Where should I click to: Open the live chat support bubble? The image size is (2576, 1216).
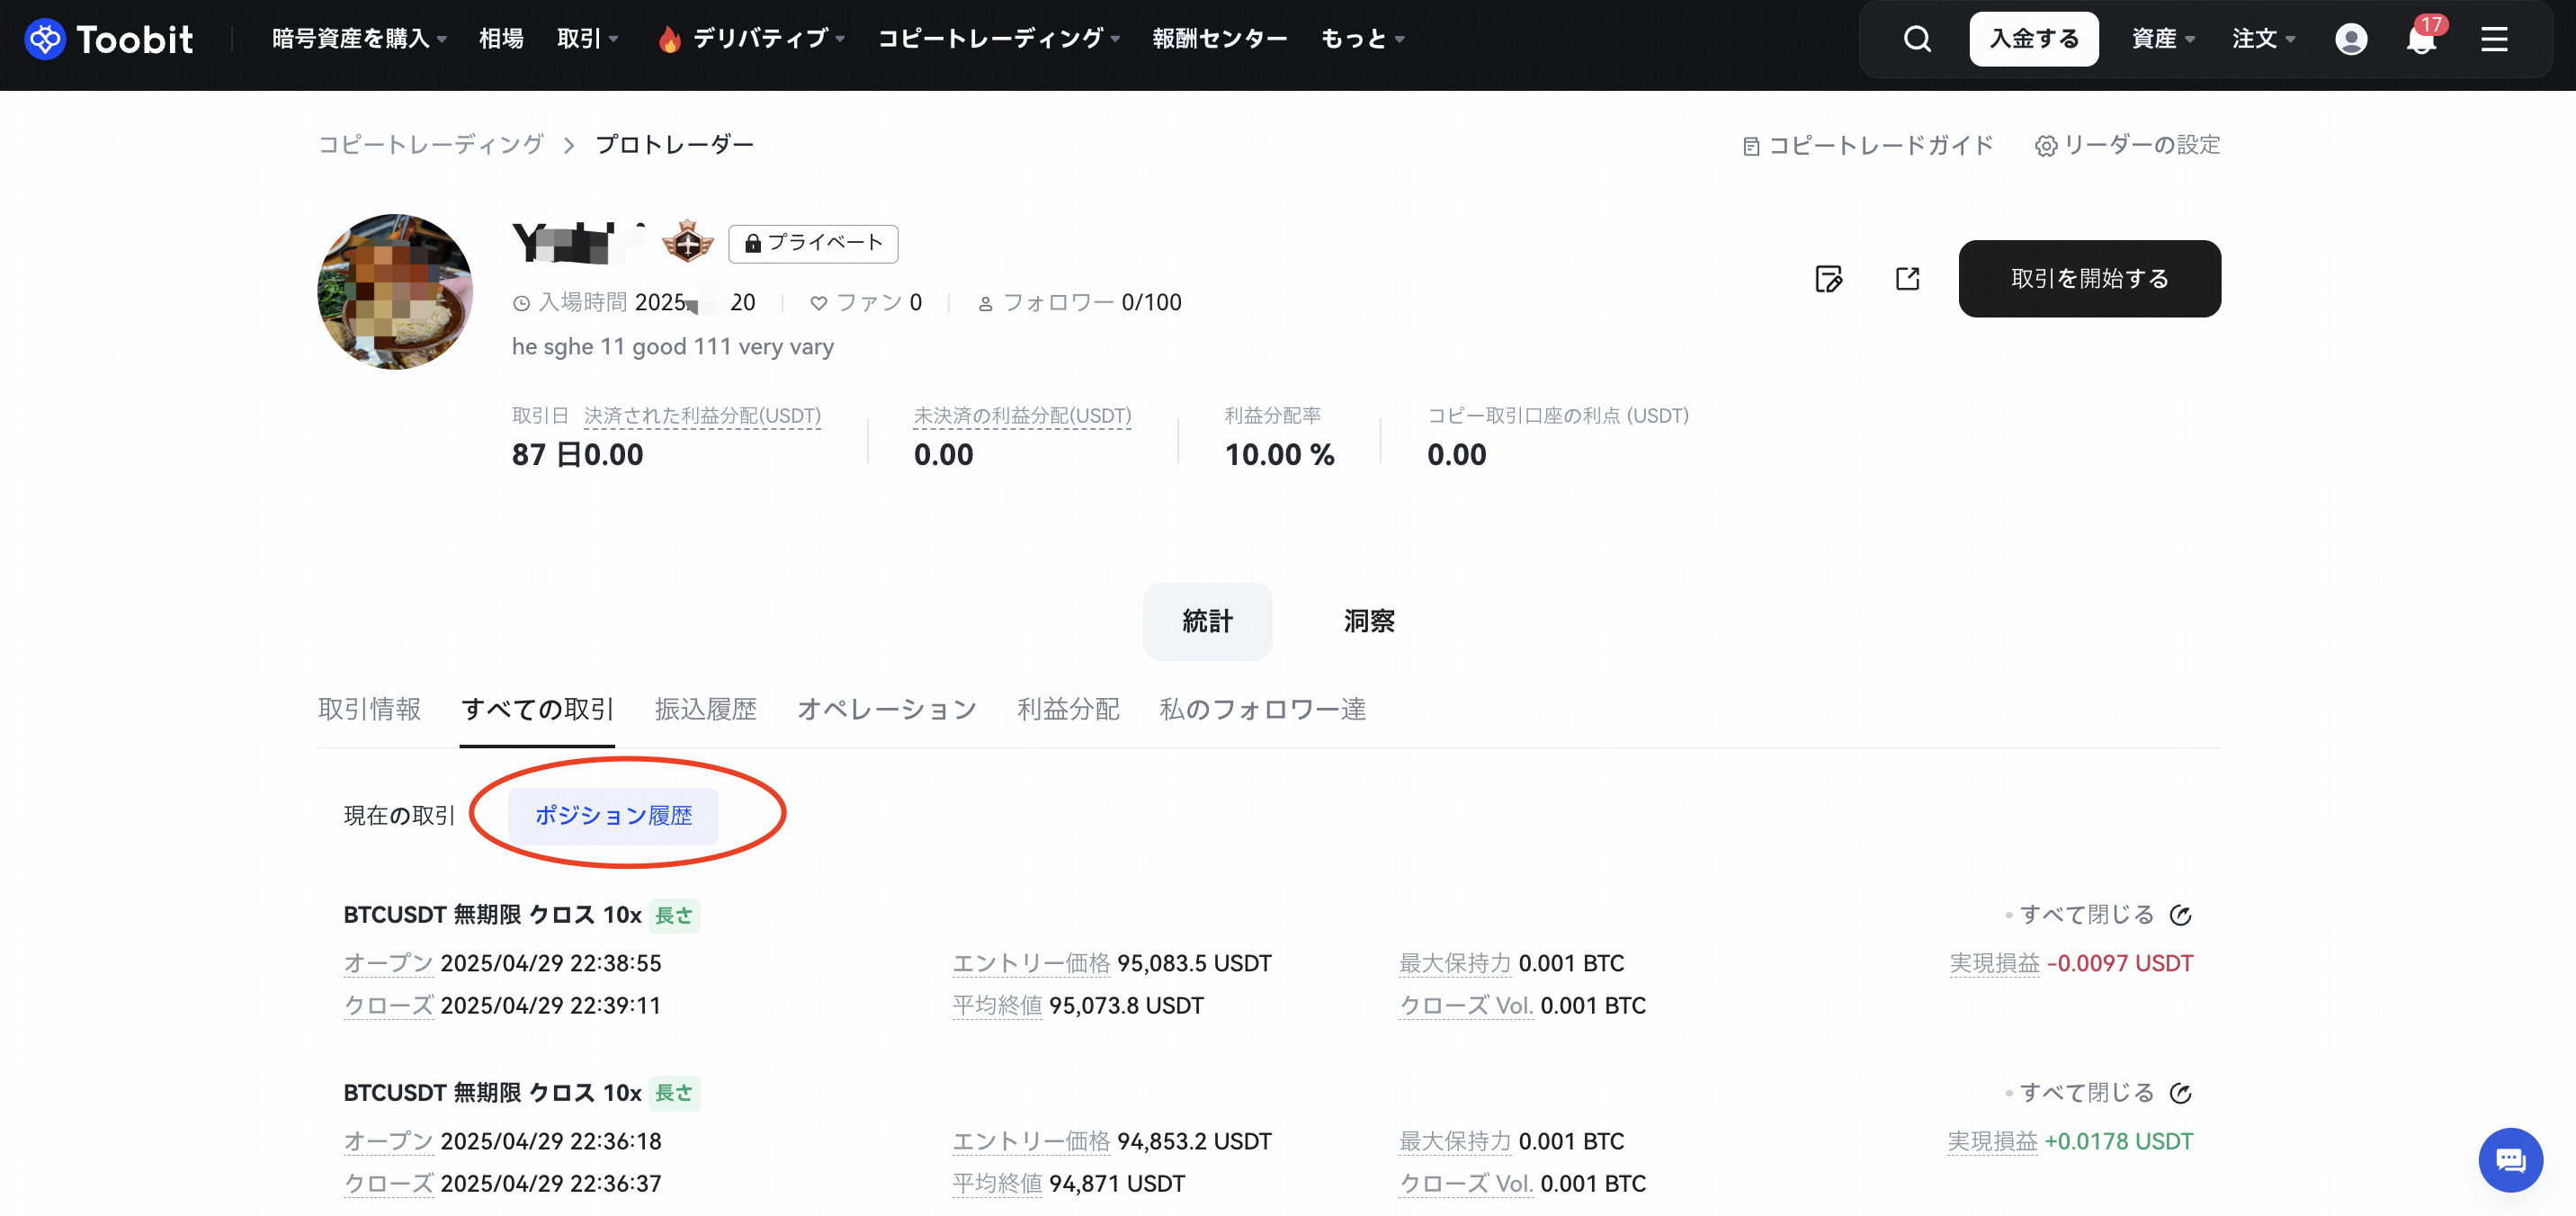(2510, 1160)
